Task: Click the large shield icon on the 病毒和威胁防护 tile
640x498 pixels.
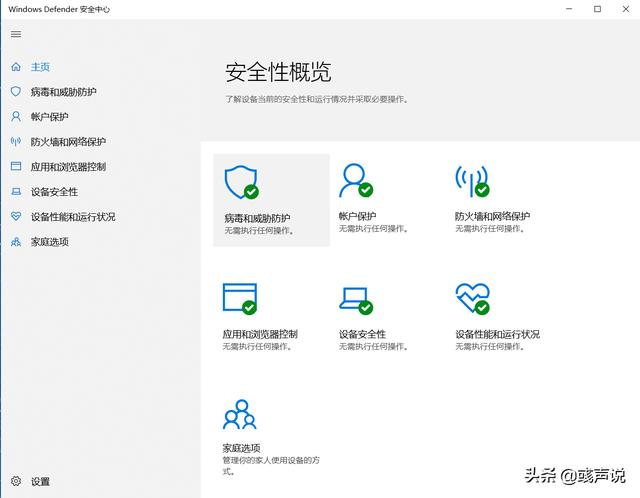Action: pos(241,182)
